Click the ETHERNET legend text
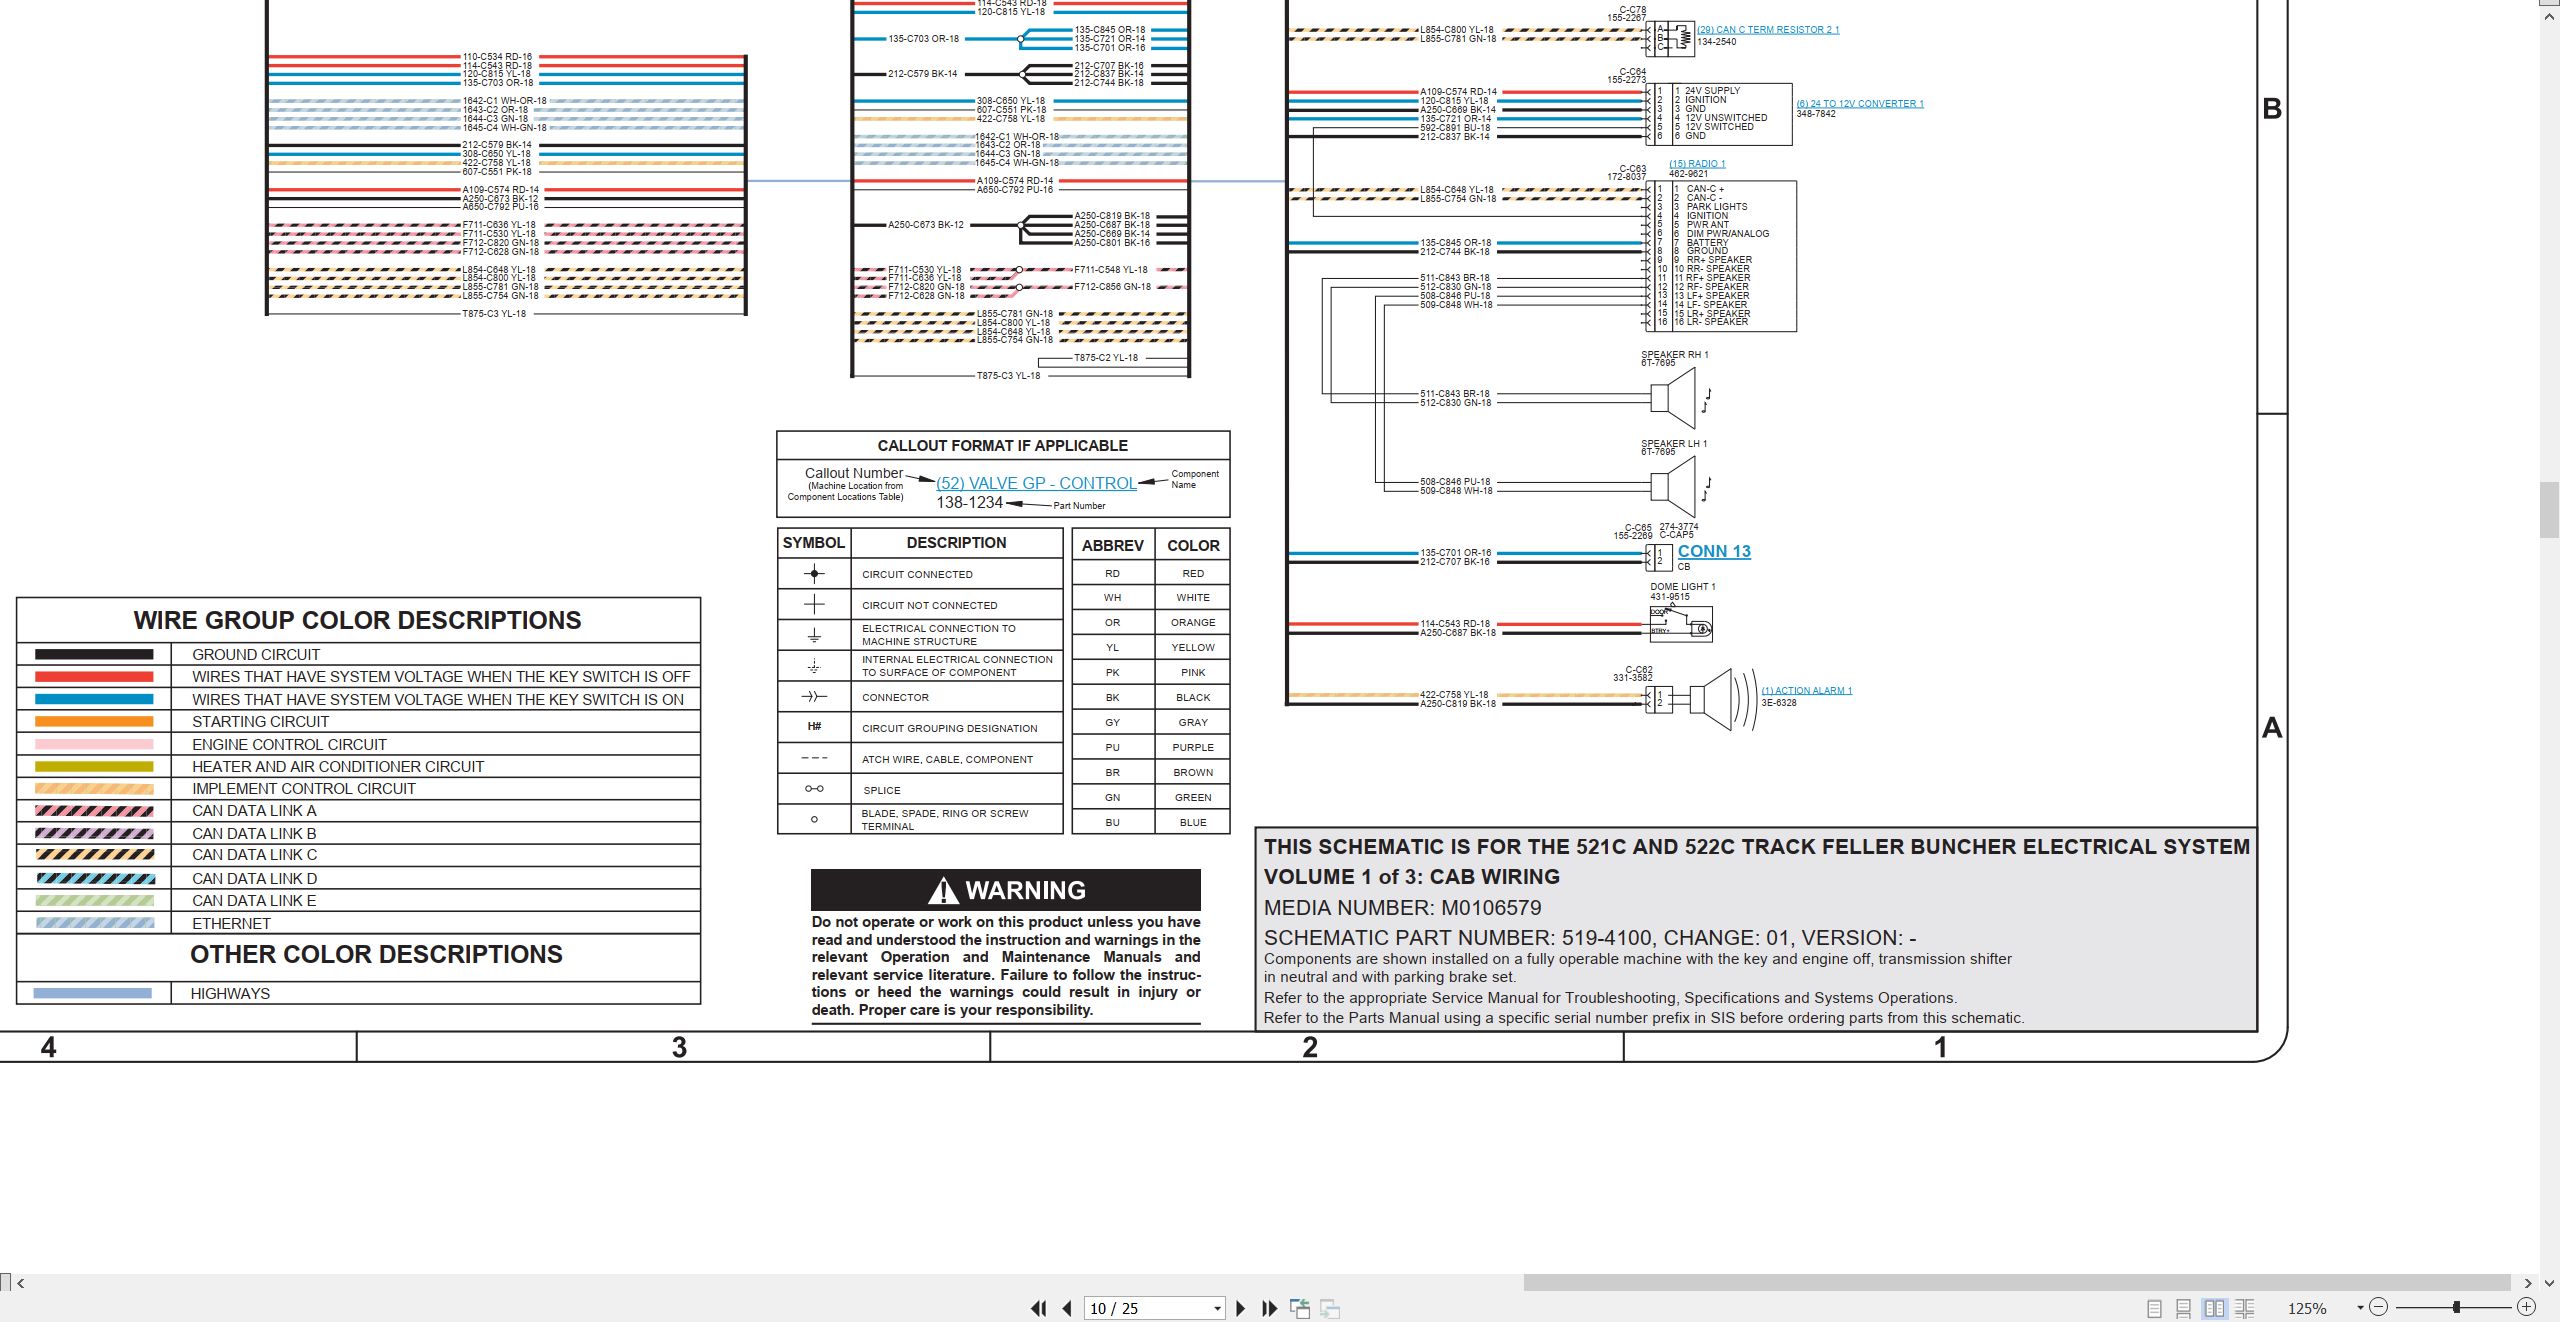Image resolution: width=2560 pixels, height=1322 pixels. point(231,923)
